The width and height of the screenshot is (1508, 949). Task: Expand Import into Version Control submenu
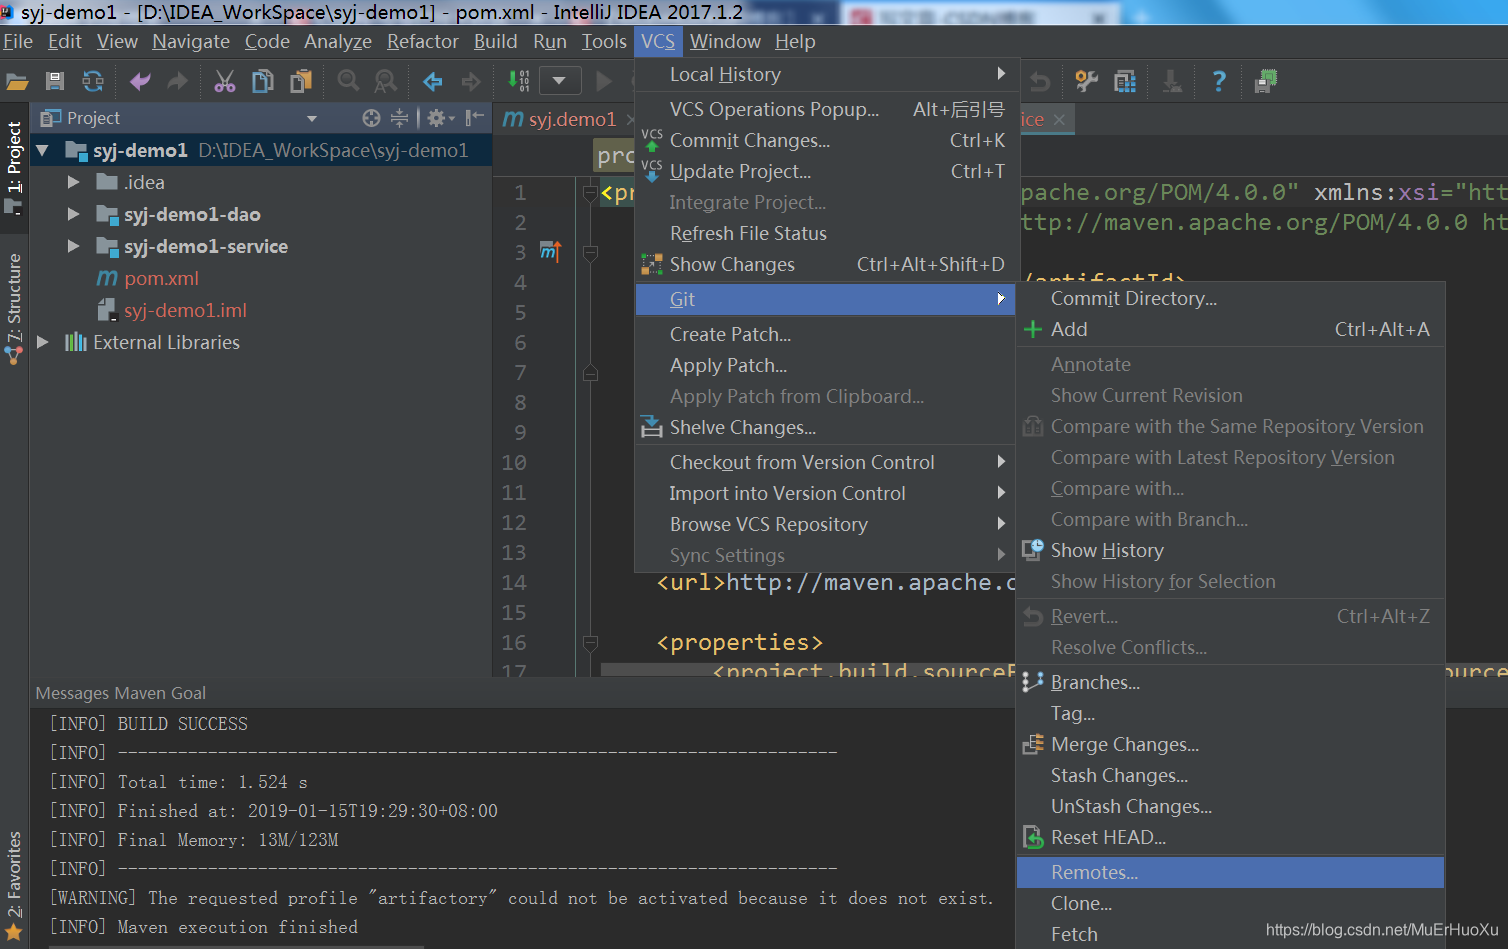tap(826, 493)
